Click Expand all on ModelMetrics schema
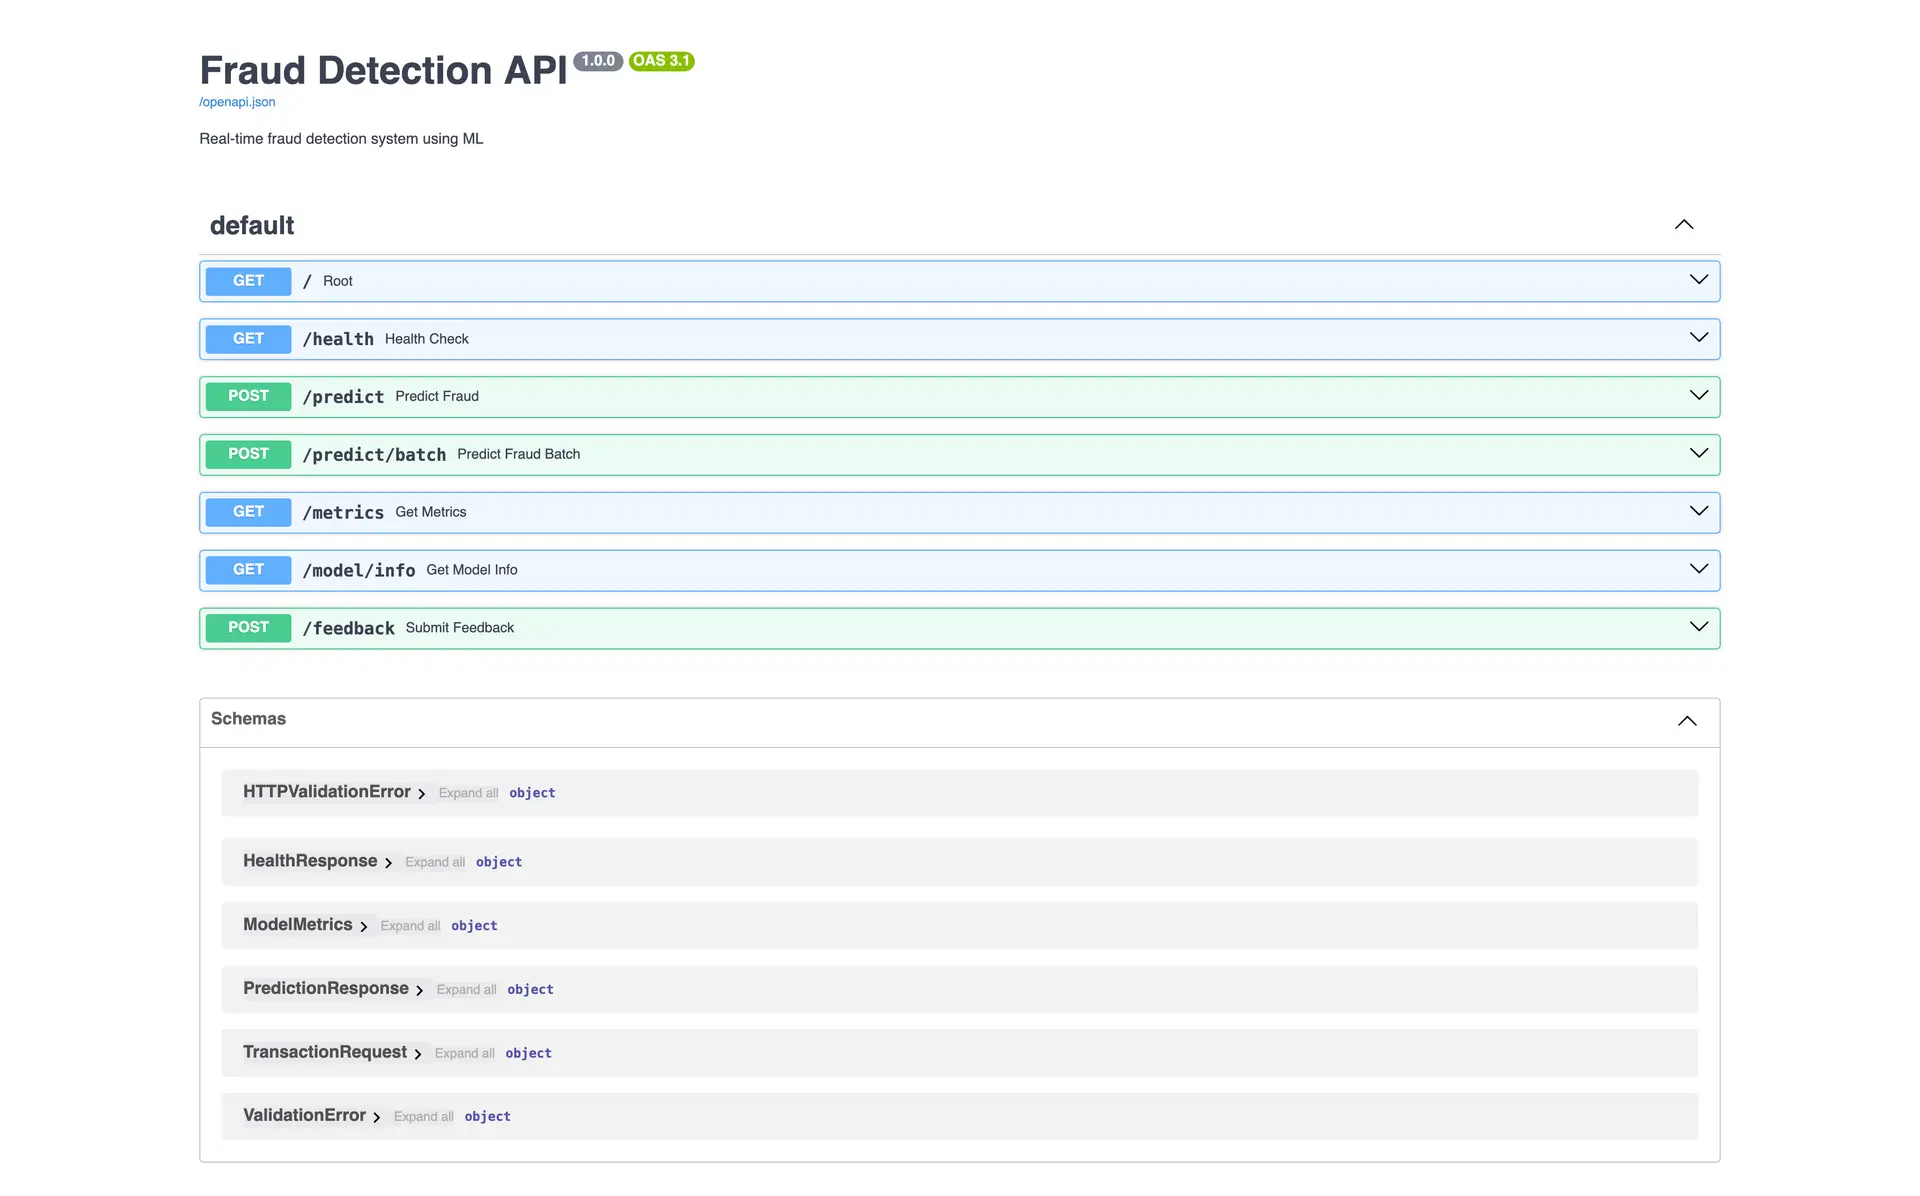 tap(410, 925)
